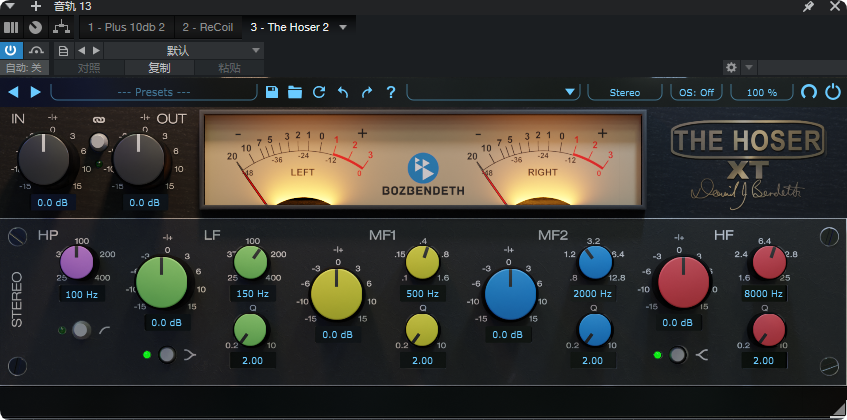Save preset with floppy disk icon
Viewport: 847px width, 420px height.
[272, 92]
